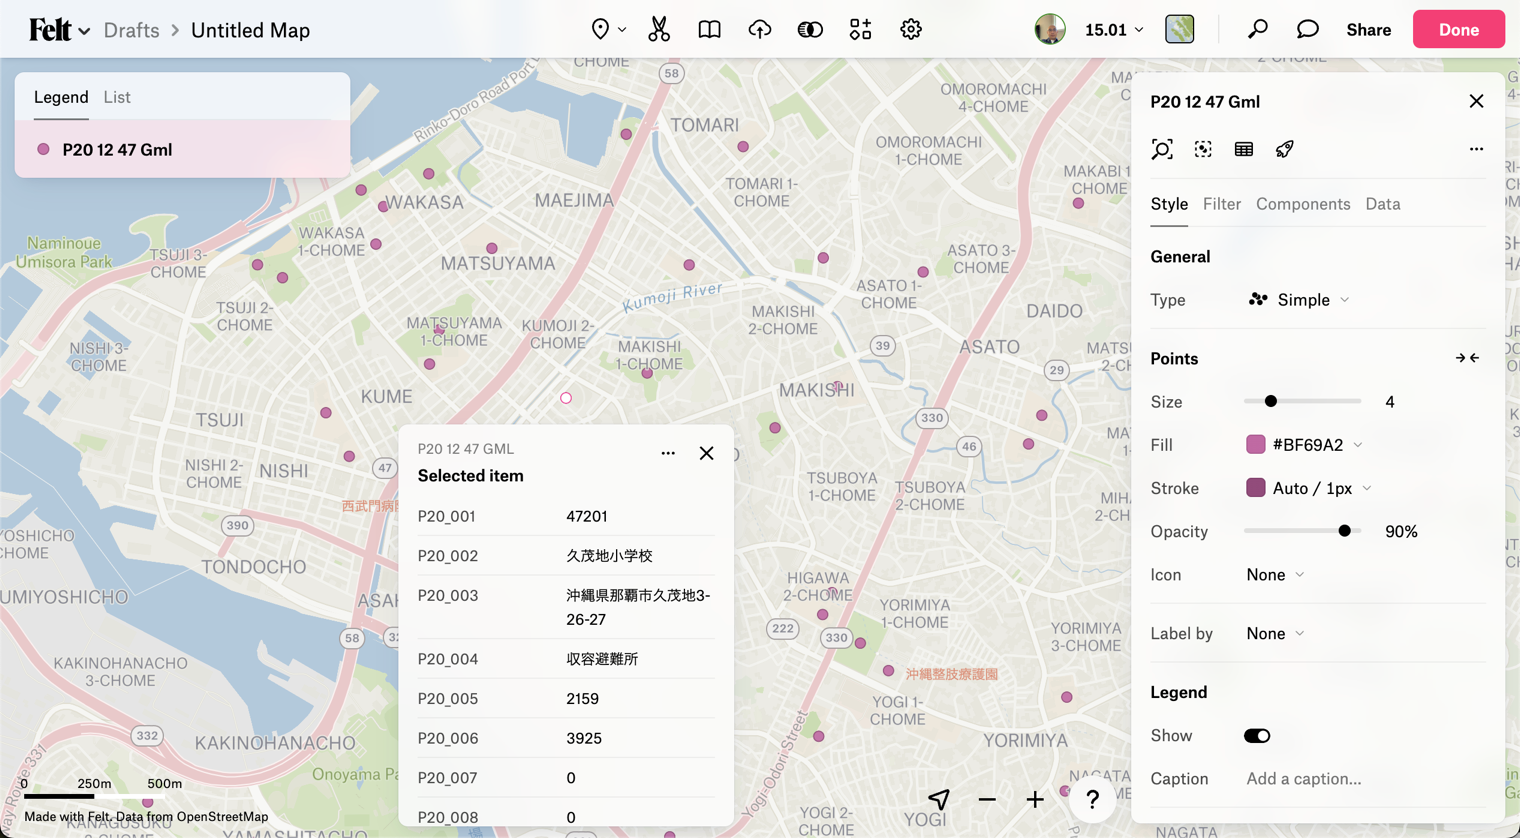Click the focus selection icon in layer panel
1520x838 pixels.
(1203, 149)
